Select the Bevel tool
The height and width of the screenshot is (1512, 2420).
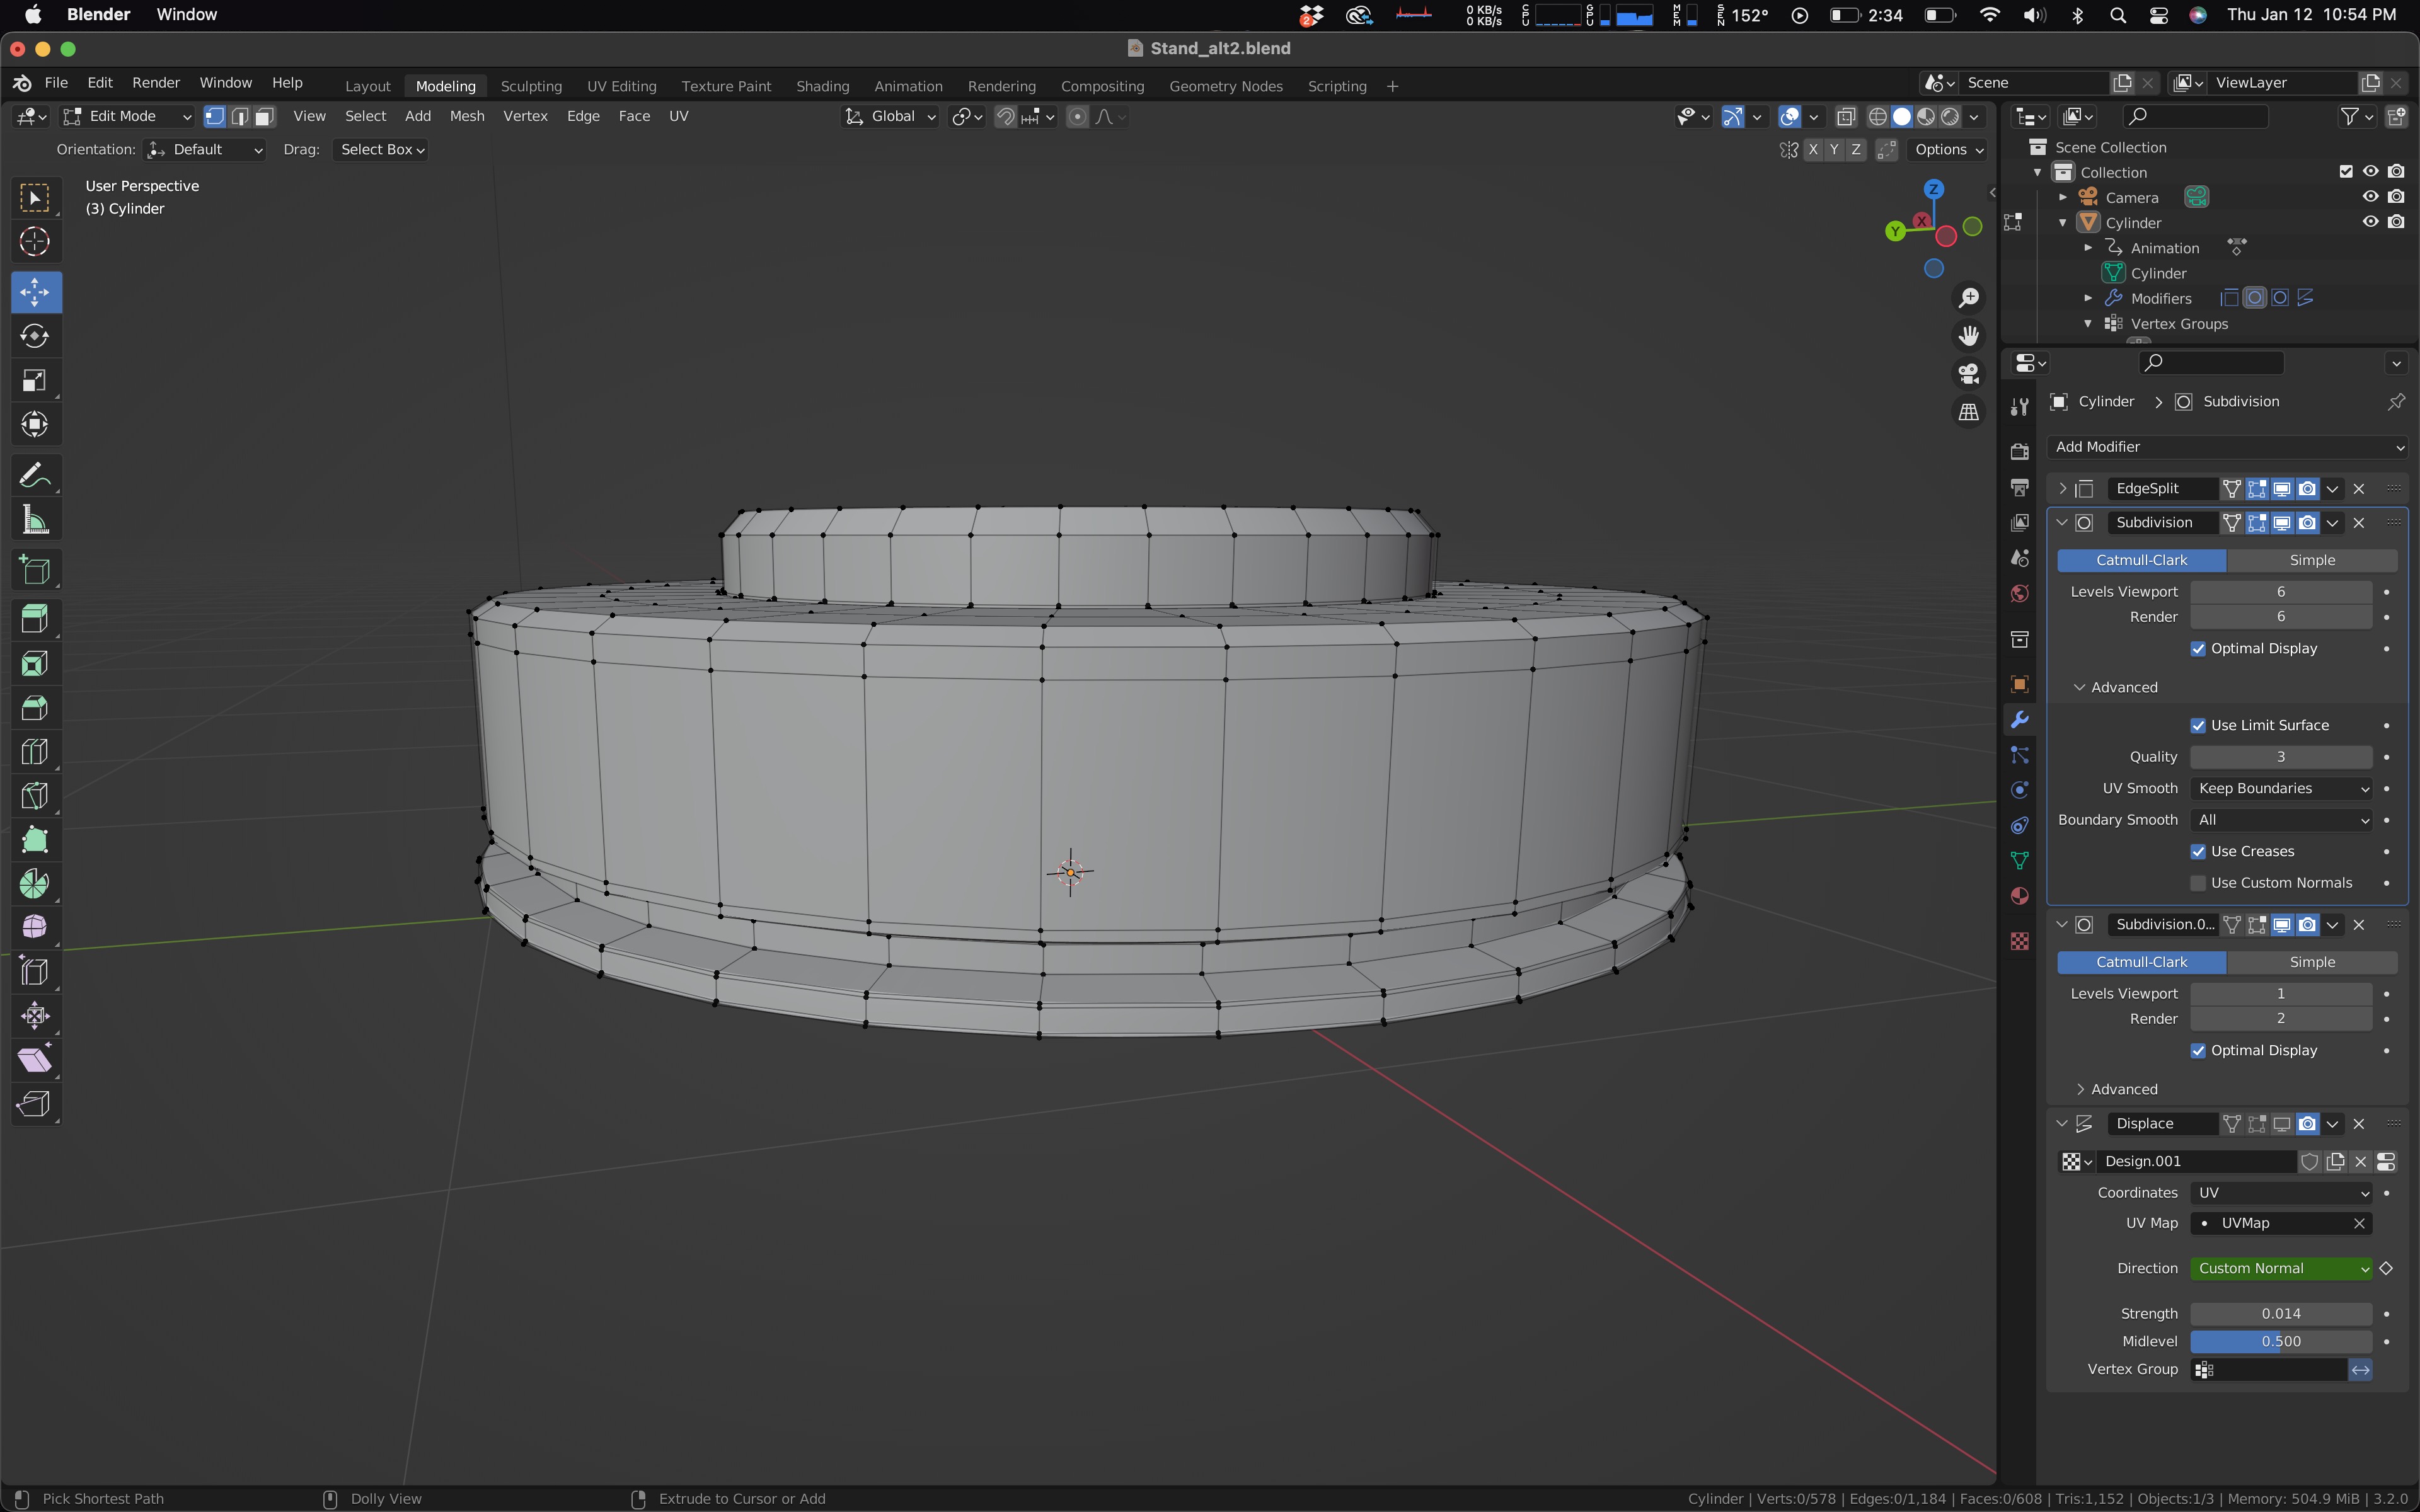[x=35, y=708]
